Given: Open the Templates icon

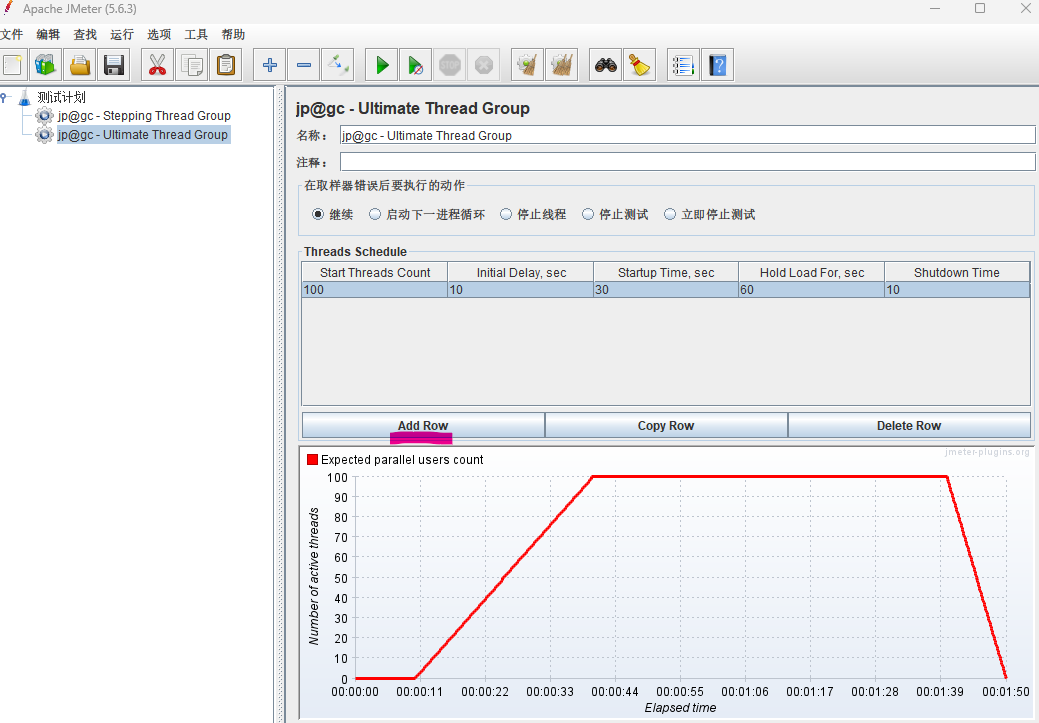Looking at the screenshot, I should click(45, 65).
